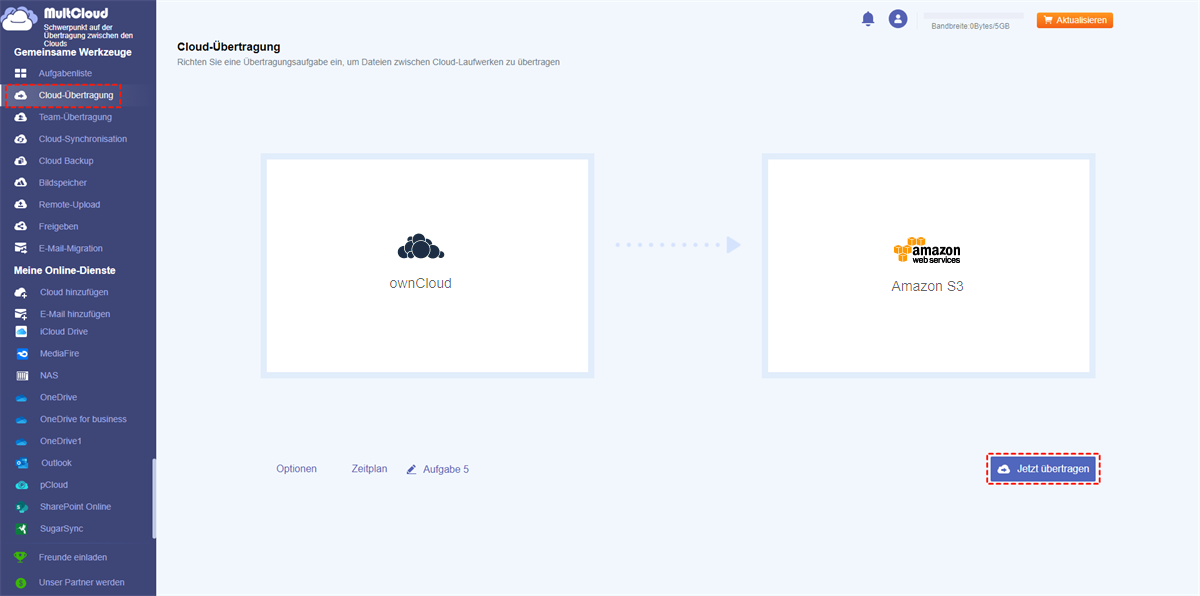Click the Freunde einladen icon
Screen dimensions: 1200x596
coord(20,558)
